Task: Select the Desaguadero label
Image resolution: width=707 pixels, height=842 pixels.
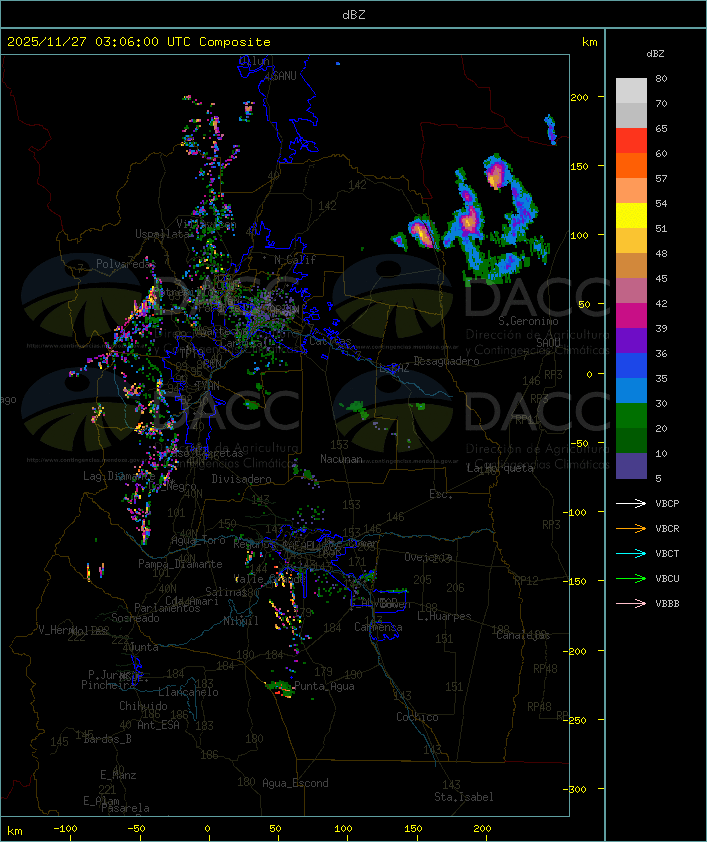Action: pos(446,361)
